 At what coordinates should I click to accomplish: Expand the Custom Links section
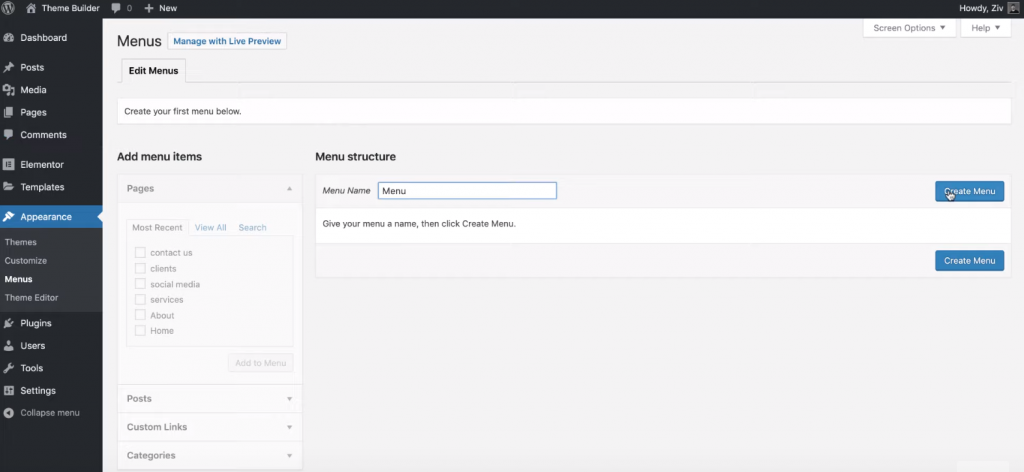[209, 427]
